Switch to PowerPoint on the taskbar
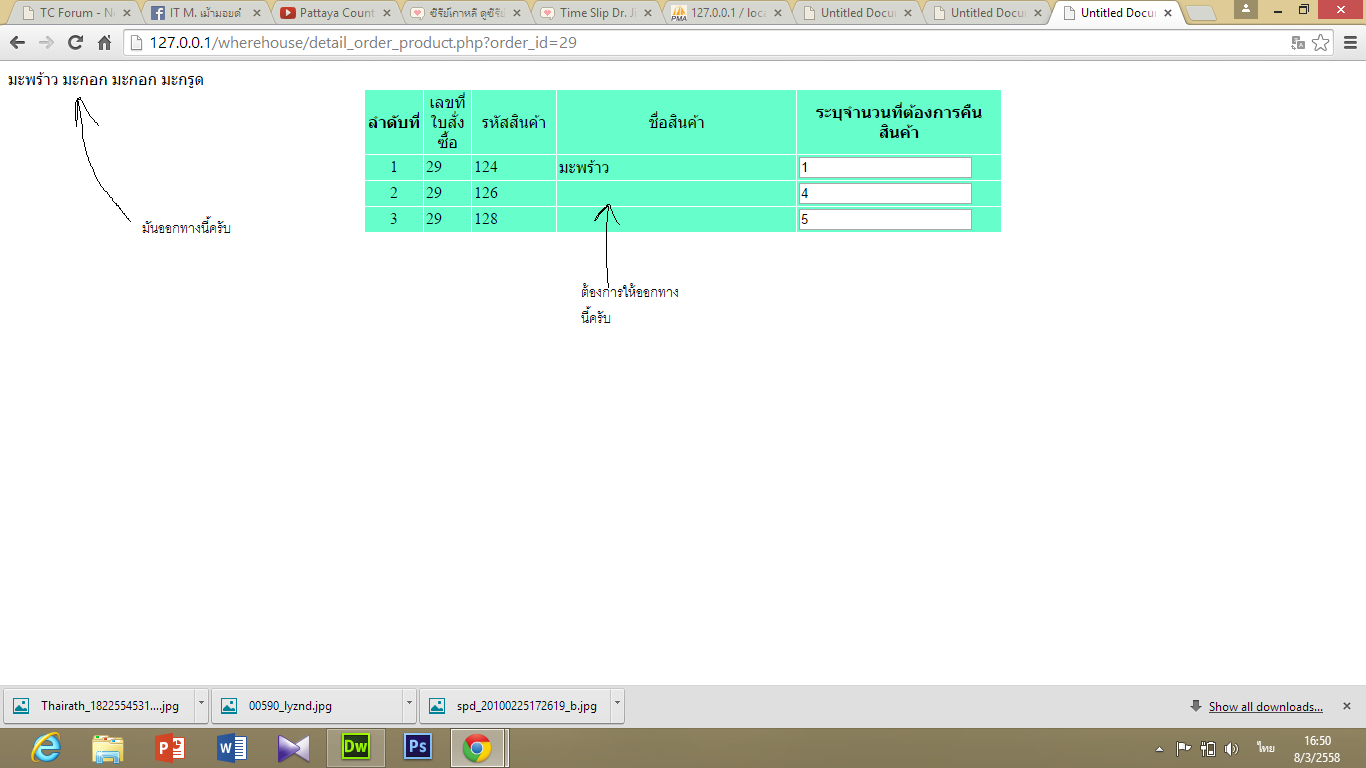The width and height of the screenshot is (1366, 768). [x=170, y=747]
